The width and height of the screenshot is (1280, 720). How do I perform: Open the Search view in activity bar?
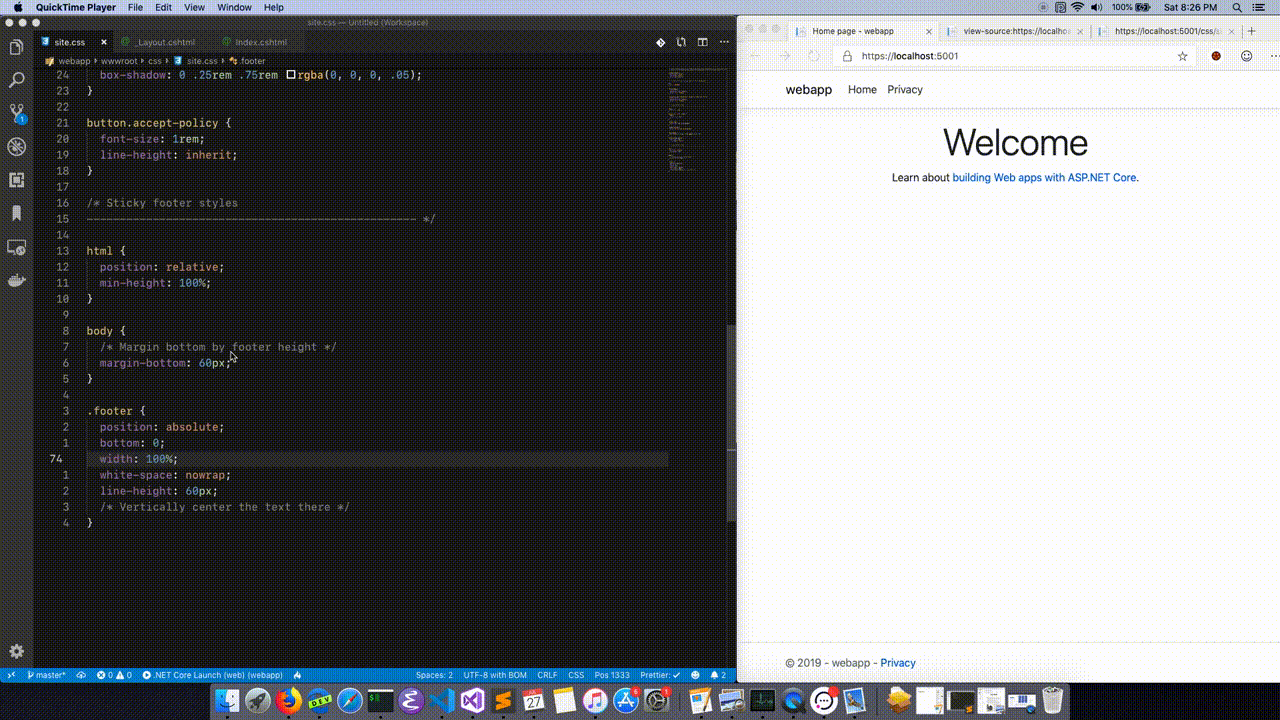tap(16, 80)
